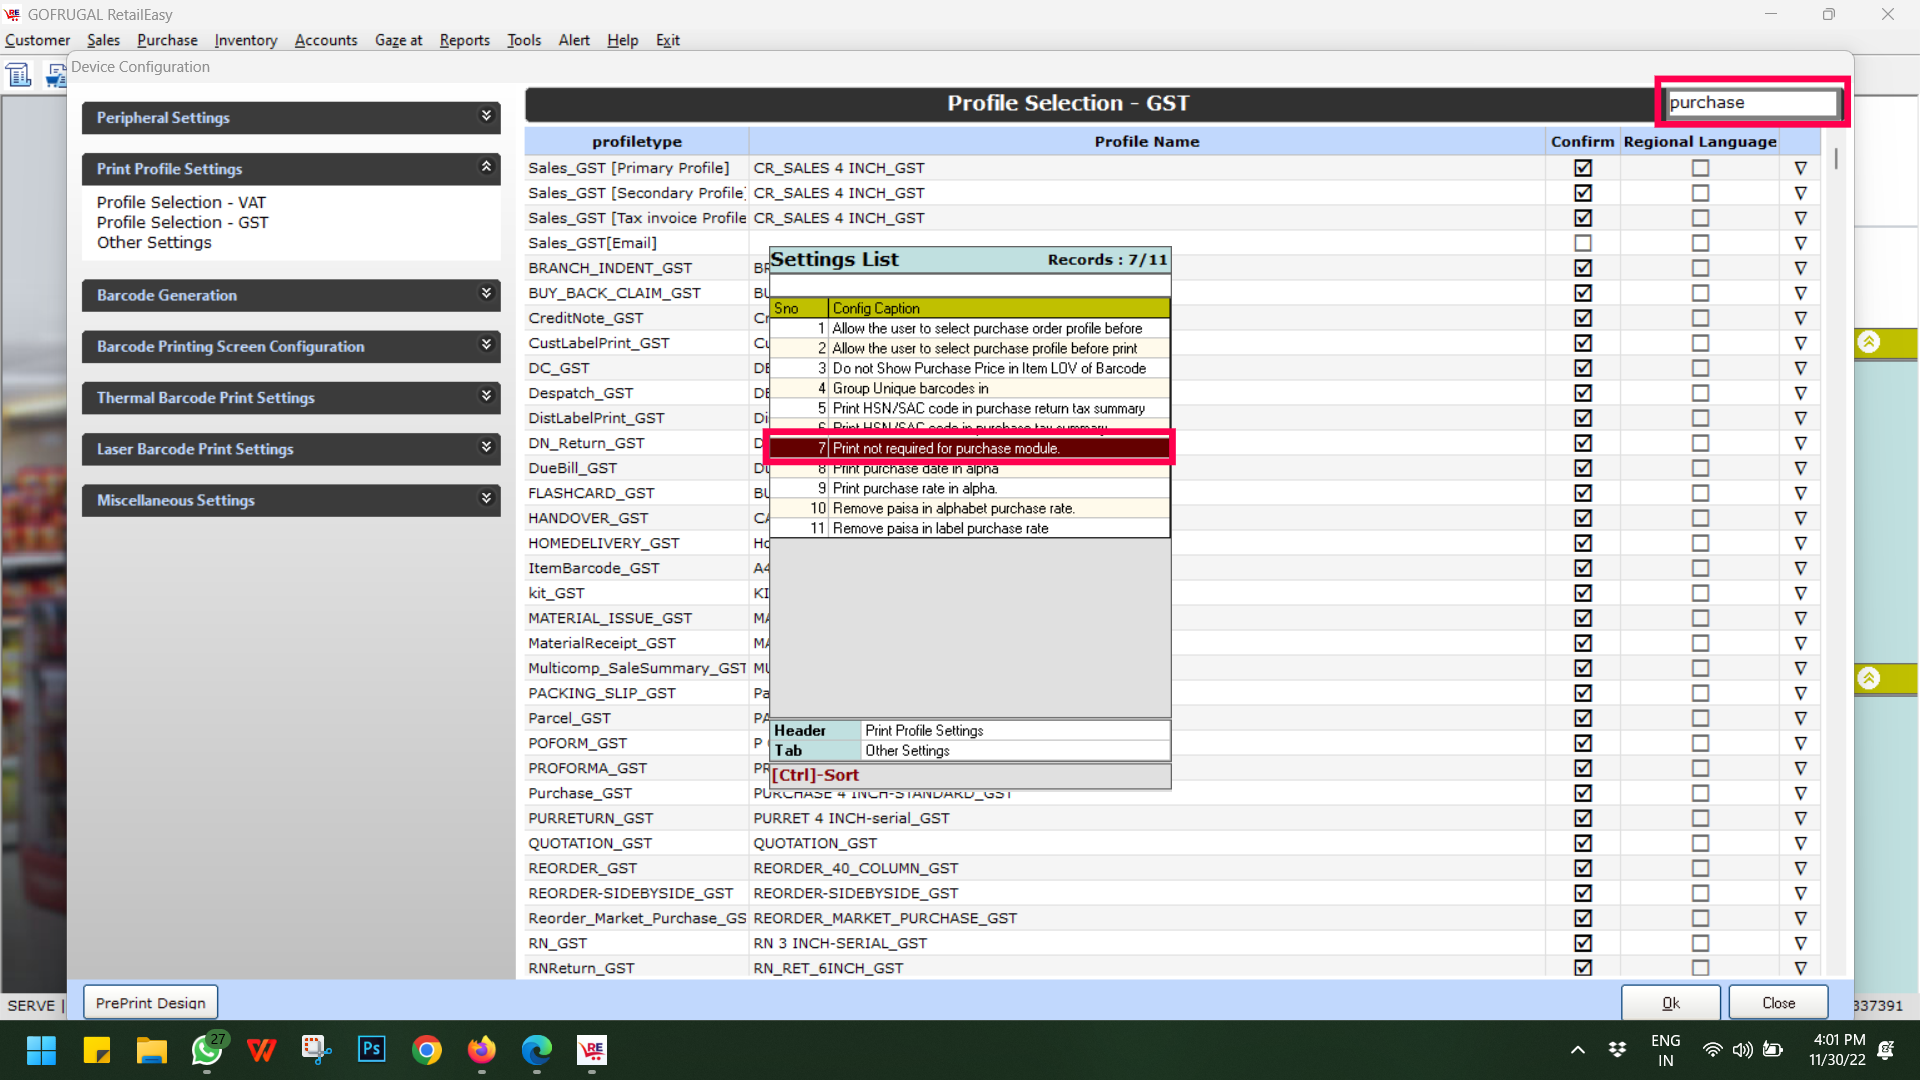Click the search field containing 'purchase'
Image resolution: width=1920 pixels, height=1080 pixels.
coord(1751,102)
